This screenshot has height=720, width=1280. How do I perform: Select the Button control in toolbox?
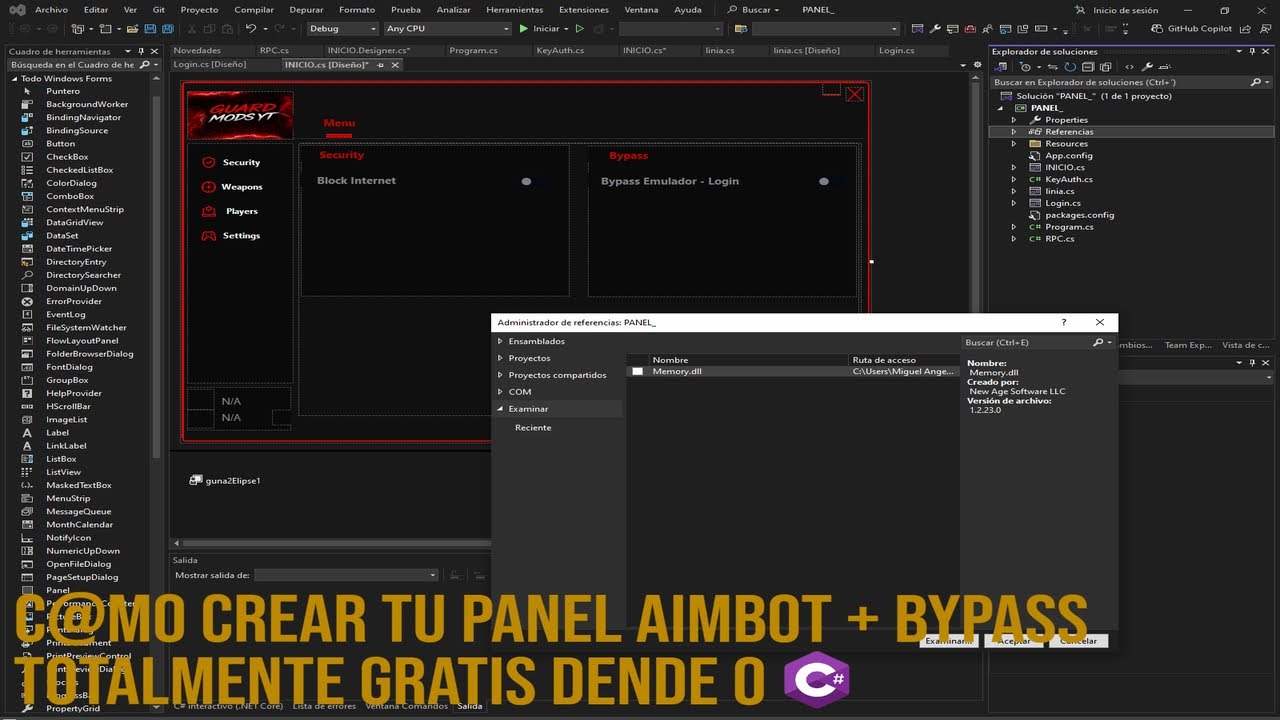(x=60, y=143)
